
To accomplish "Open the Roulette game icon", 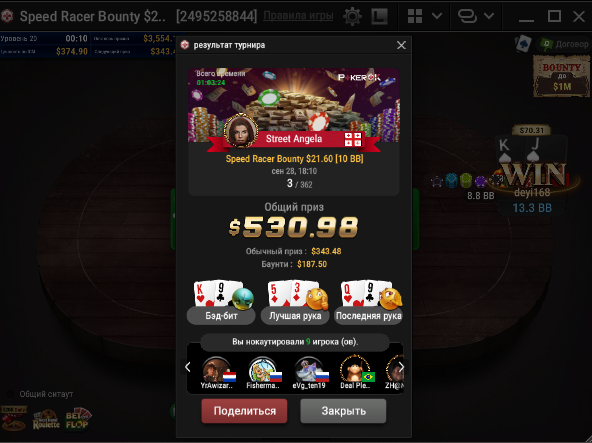I will [46, 420].
